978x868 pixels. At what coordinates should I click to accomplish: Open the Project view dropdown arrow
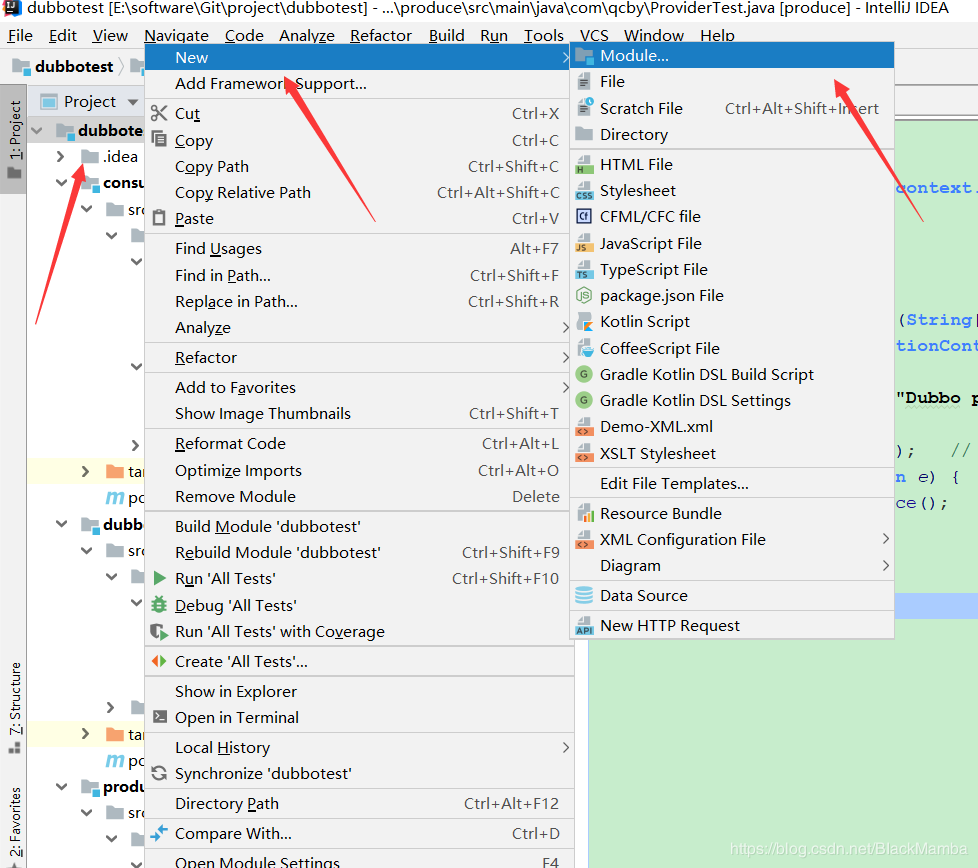click(132, 102)
